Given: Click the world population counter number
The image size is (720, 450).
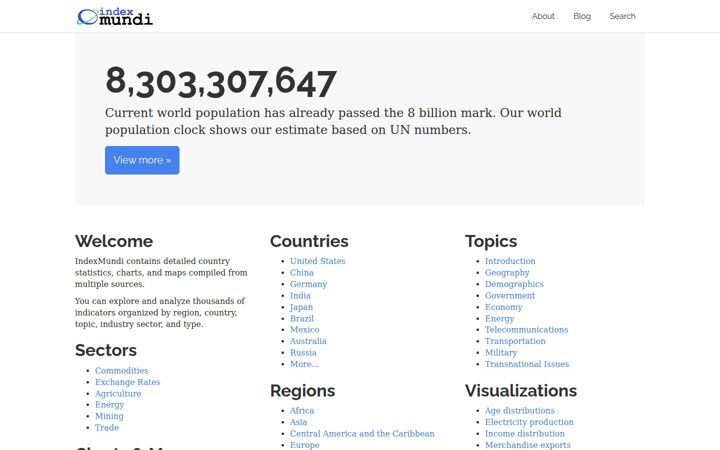Looking at the screenshot, I should (221, 82).
